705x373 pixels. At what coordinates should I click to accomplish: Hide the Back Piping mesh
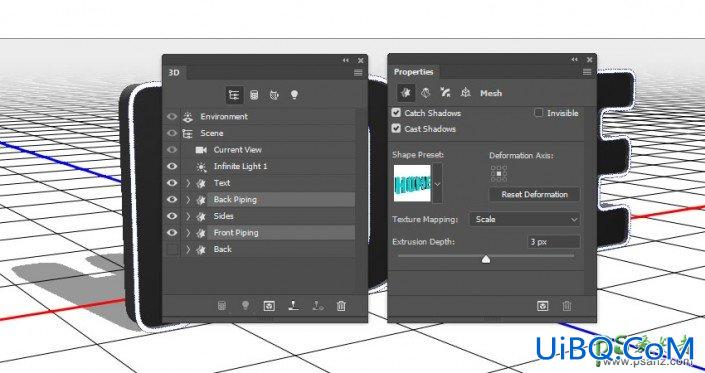172,200
